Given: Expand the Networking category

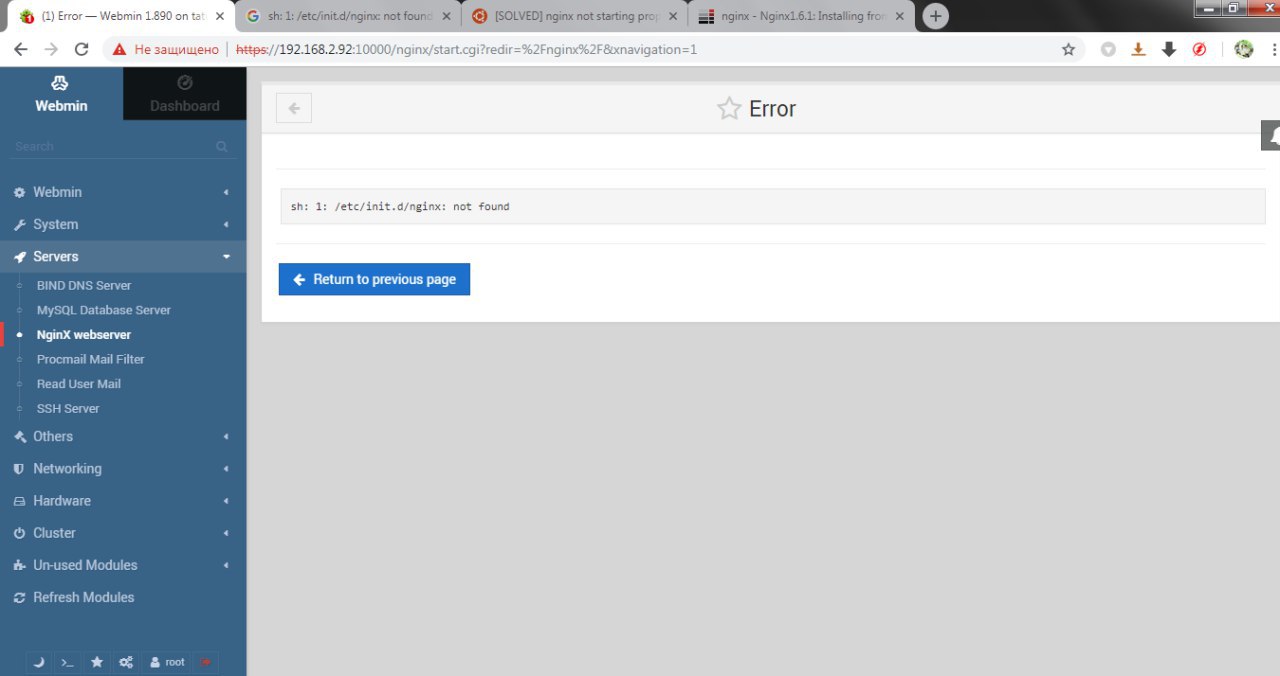Looking at the screenshot, I should (x=123, y=468).
